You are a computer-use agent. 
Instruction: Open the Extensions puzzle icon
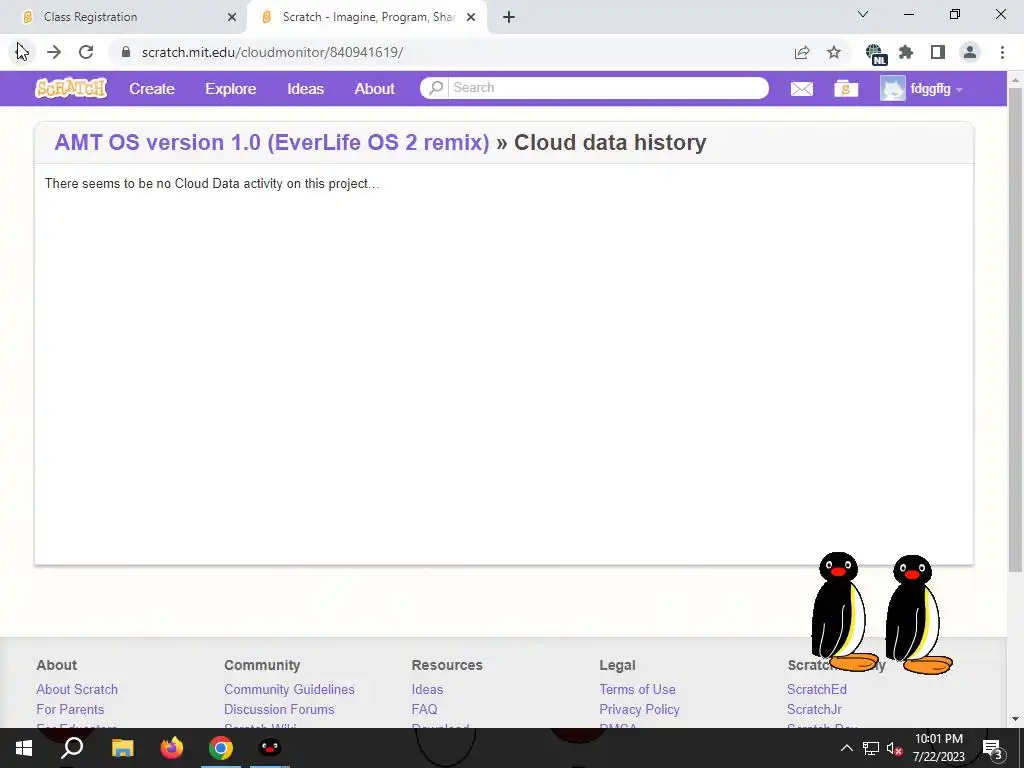(x=906, y=52)
